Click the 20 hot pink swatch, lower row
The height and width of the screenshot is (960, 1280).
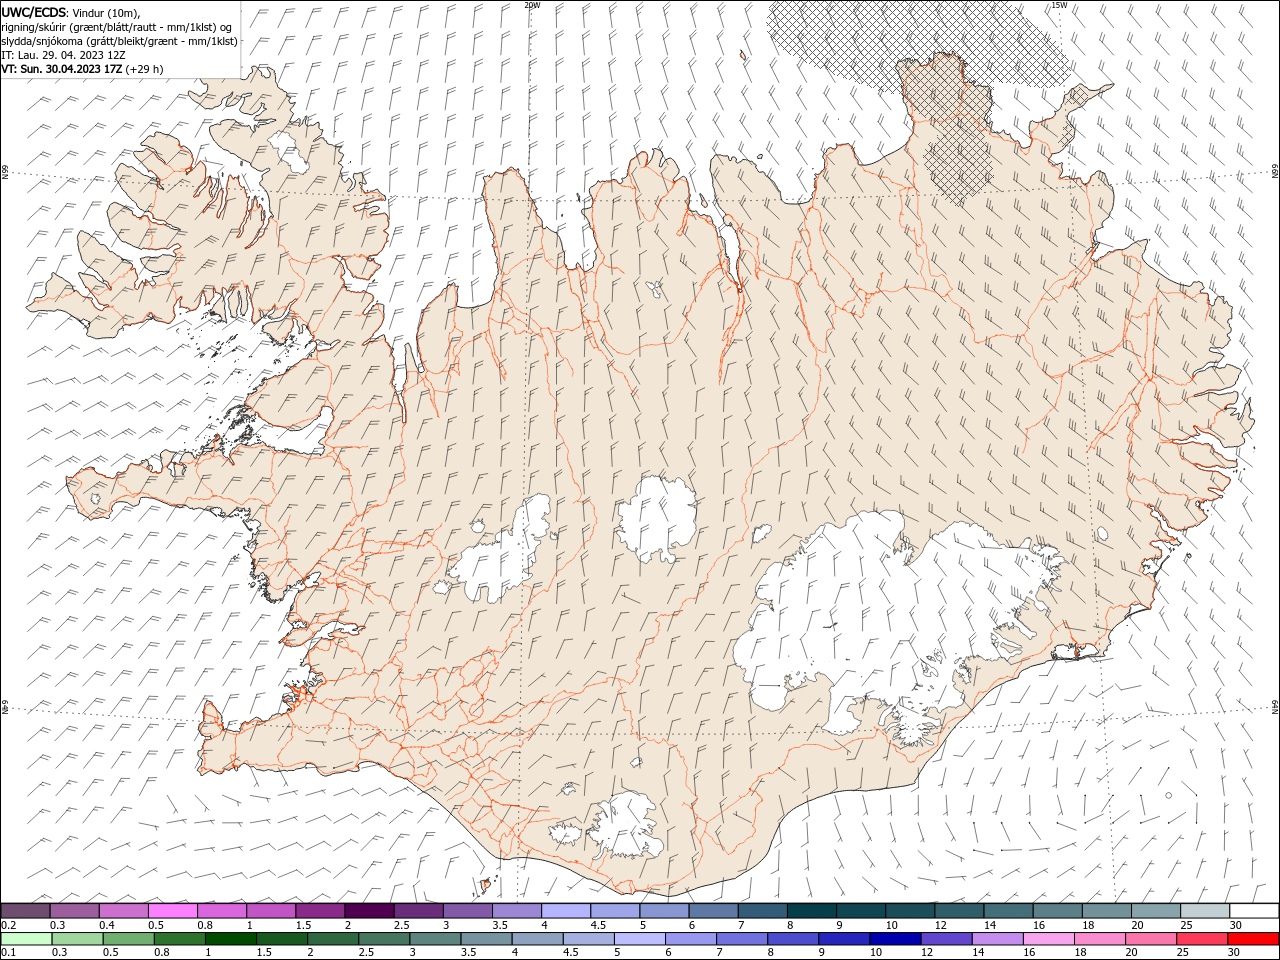pos(1149,939)
